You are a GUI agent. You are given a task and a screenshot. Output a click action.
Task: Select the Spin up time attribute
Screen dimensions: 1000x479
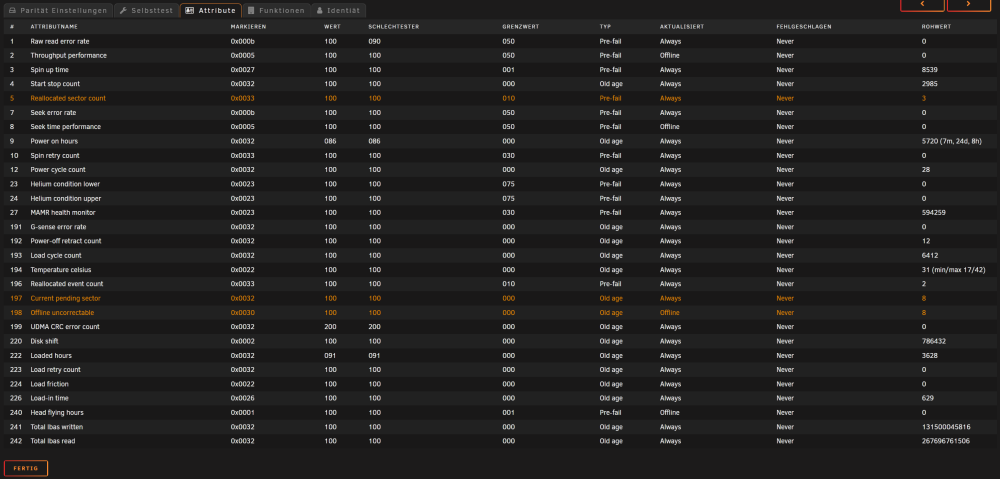[x=50, y=70]
